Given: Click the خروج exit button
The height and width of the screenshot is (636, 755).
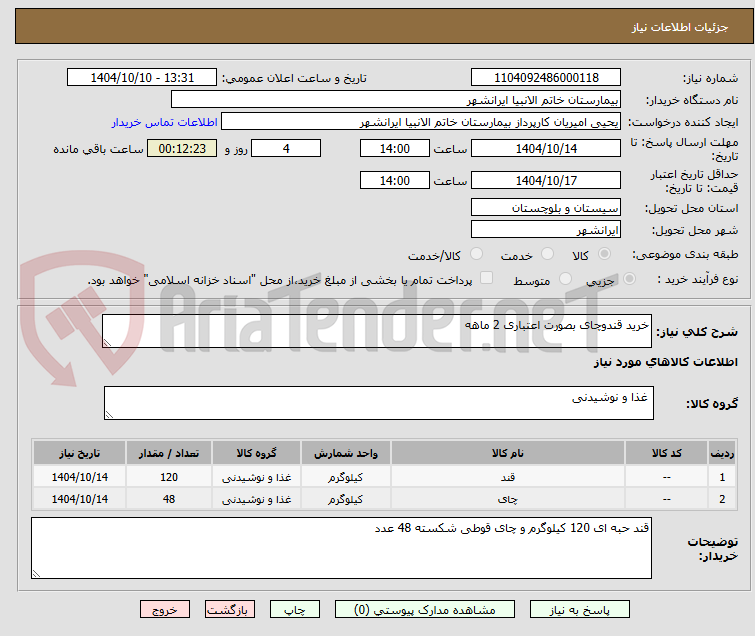Looking at the screenshot, I should click(165, 610).
